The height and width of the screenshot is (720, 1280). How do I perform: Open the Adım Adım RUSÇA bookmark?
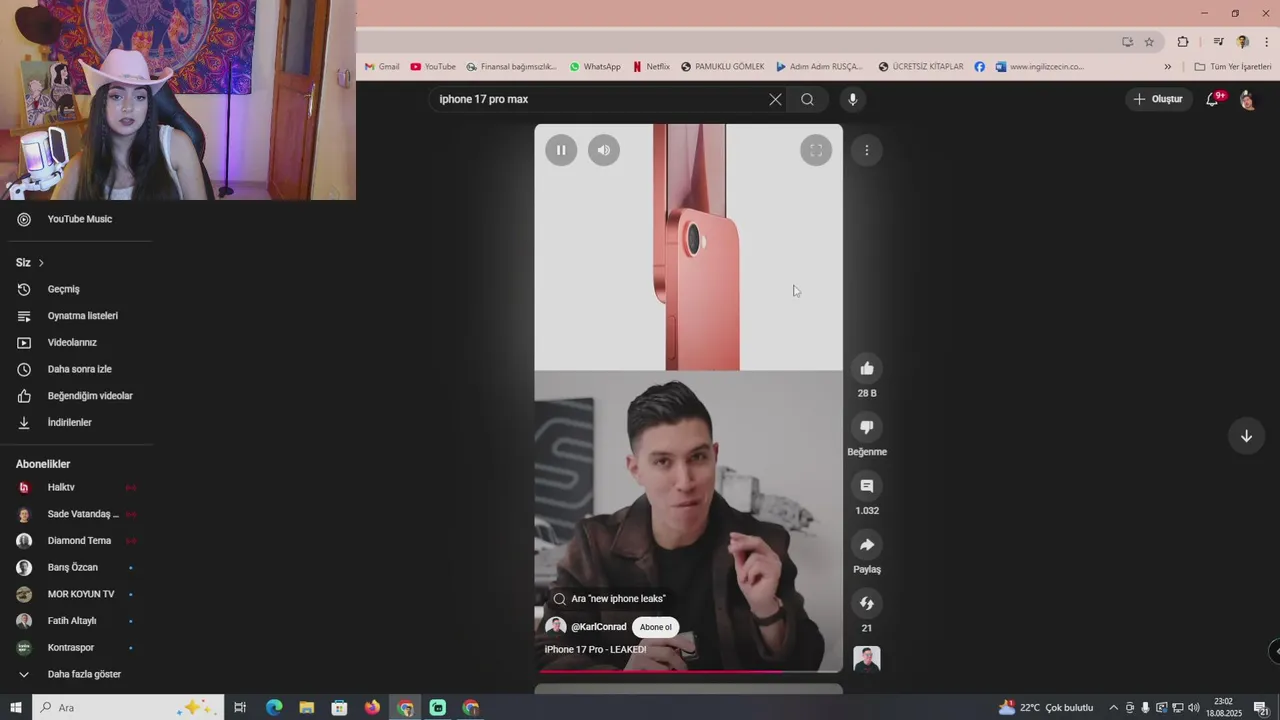tap(819, 67)
